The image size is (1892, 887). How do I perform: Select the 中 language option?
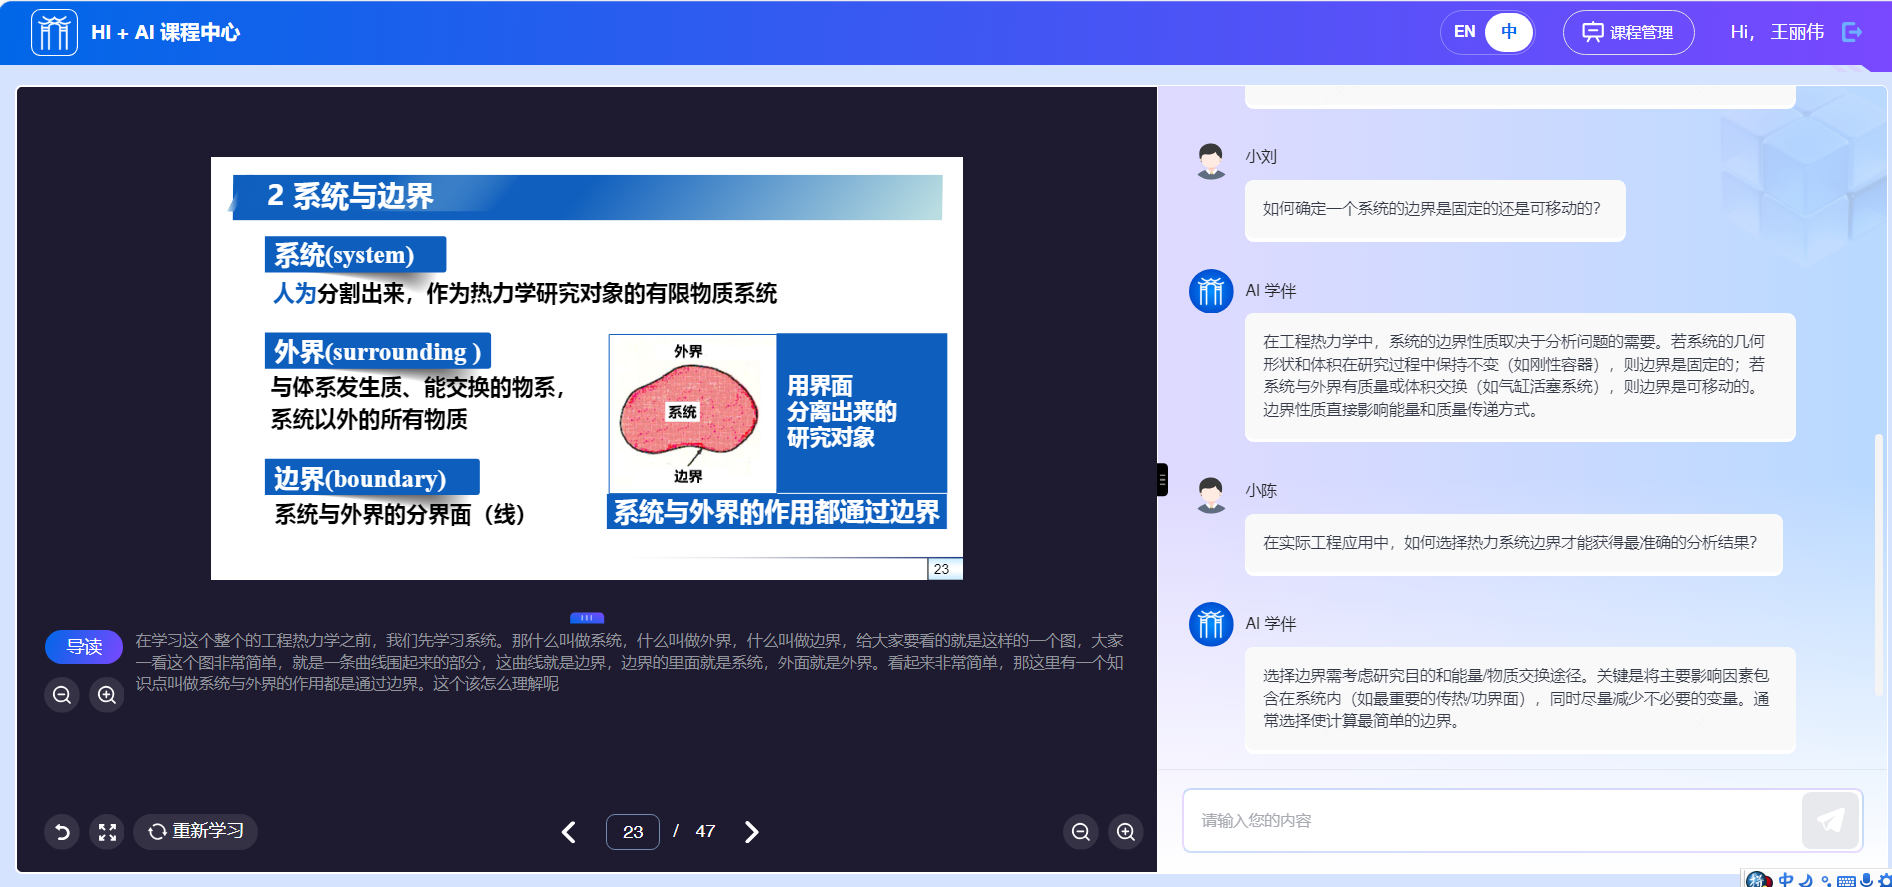point(1508,32)
